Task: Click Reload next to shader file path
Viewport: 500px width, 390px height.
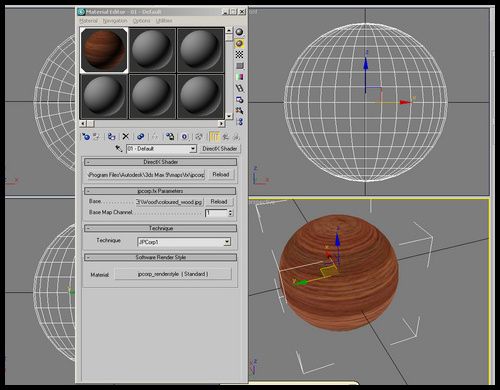Action: click(221, 174)
